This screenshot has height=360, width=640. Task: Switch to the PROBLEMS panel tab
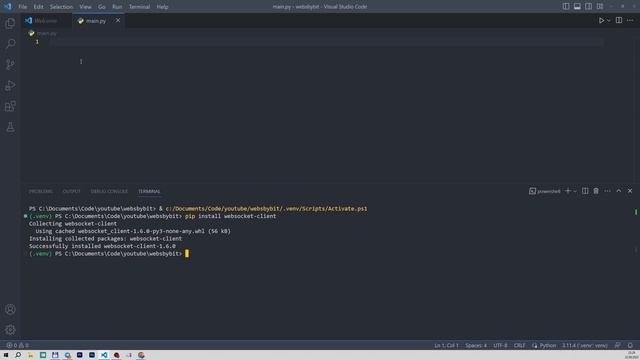[40, 191]
